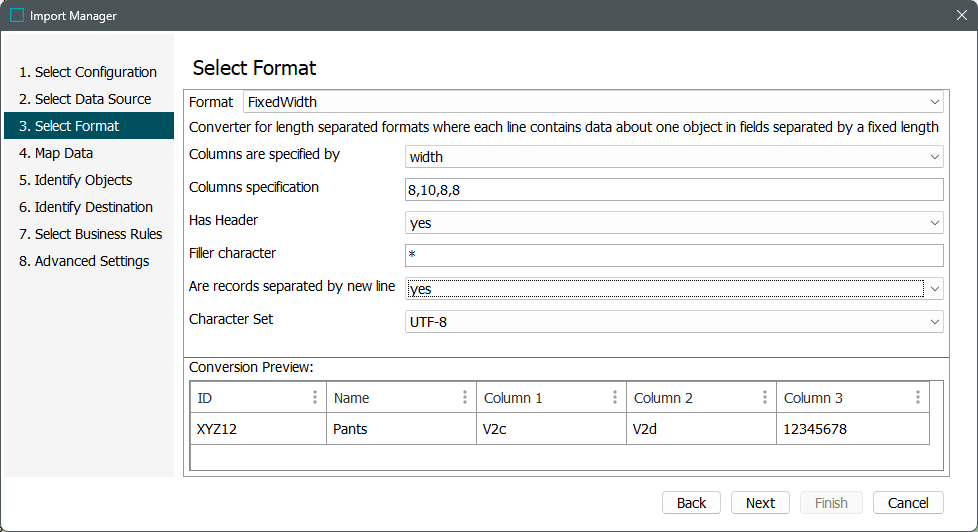The width and height of the screenshot is (978, 532).
Task: Click the Columns specification input field
Action: tap(674, 190)
